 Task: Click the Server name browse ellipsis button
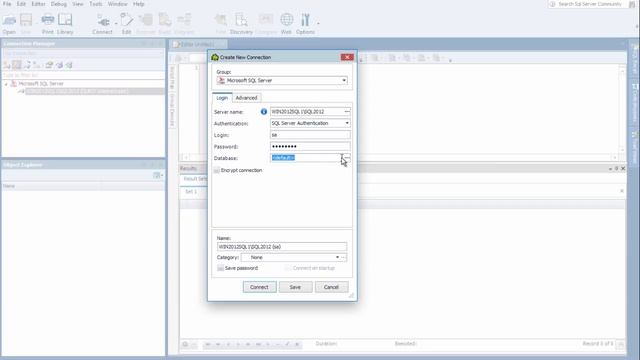347,111
